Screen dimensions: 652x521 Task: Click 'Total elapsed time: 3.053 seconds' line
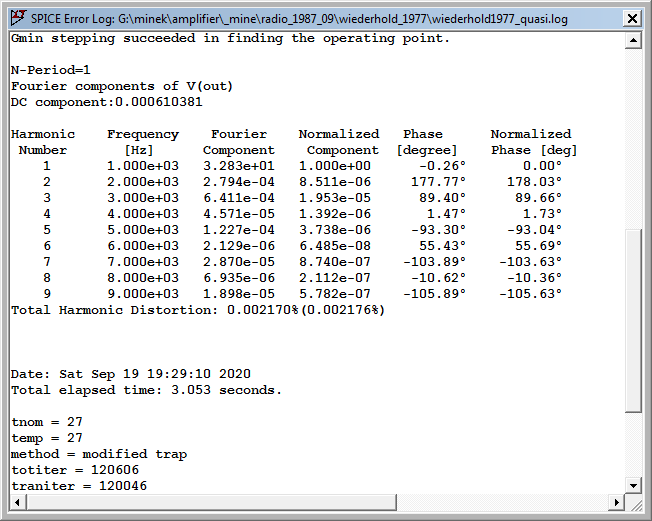tap(146, 390)
